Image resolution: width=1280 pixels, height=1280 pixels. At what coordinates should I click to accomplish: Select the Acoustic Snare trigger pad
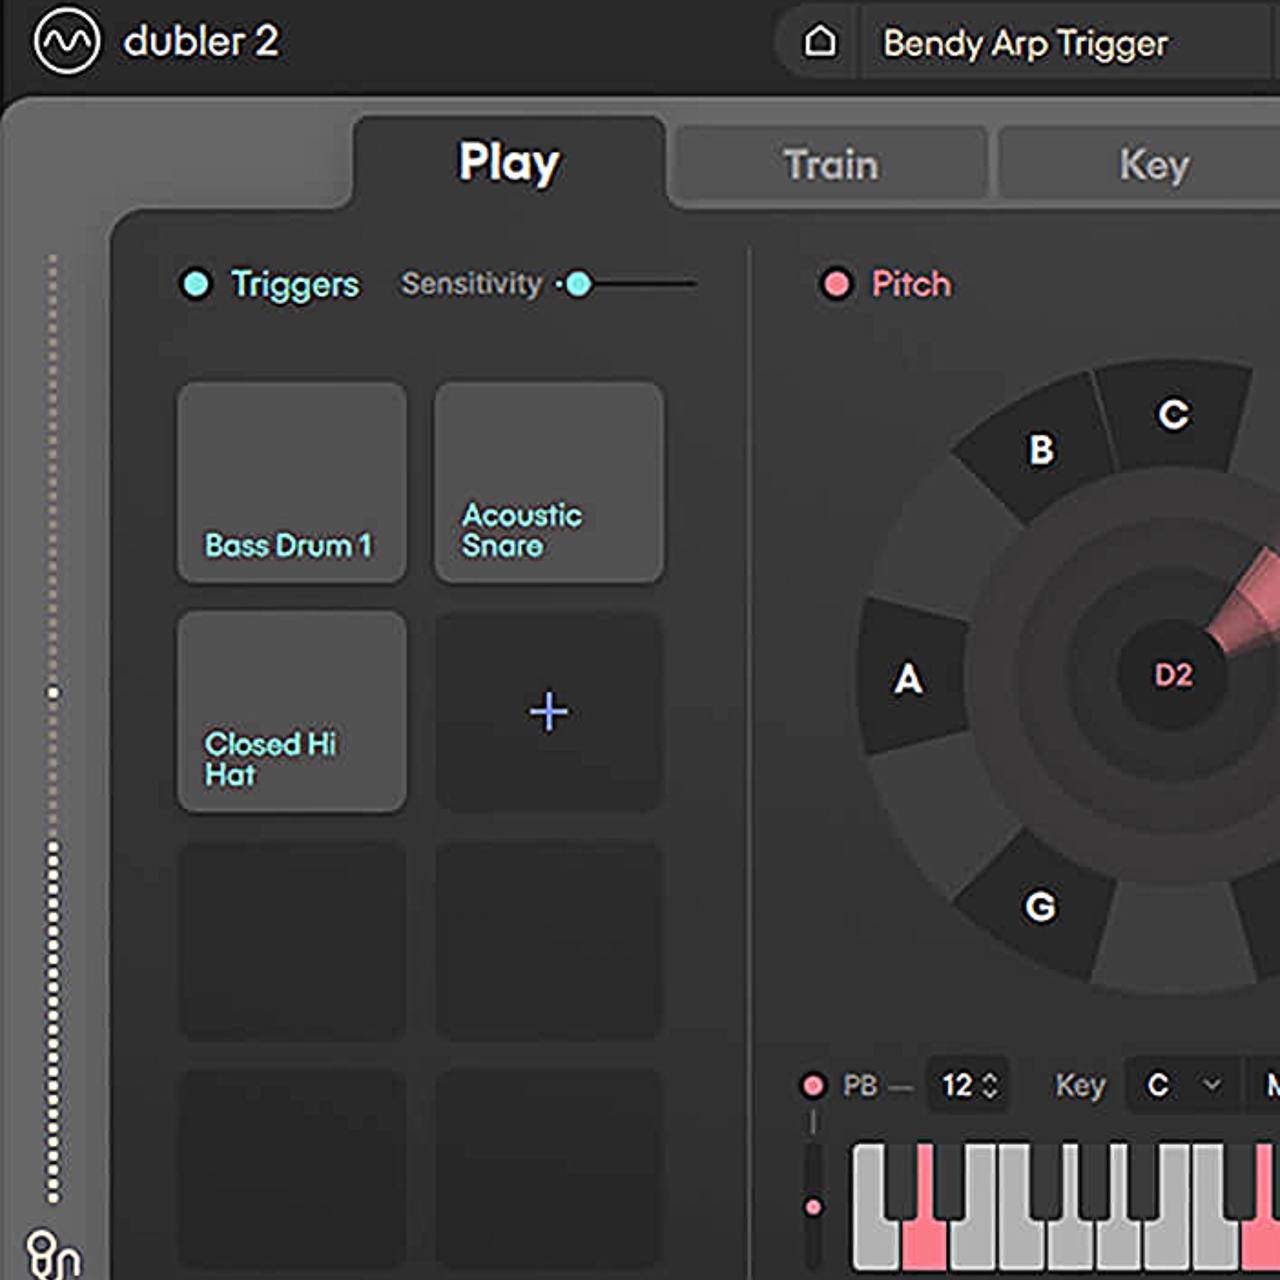click(549, 482)
